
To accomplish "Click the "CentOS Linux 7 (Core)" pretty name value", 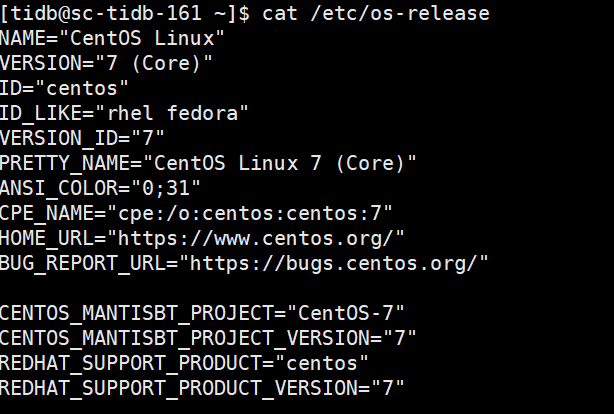I will [281, 163].
